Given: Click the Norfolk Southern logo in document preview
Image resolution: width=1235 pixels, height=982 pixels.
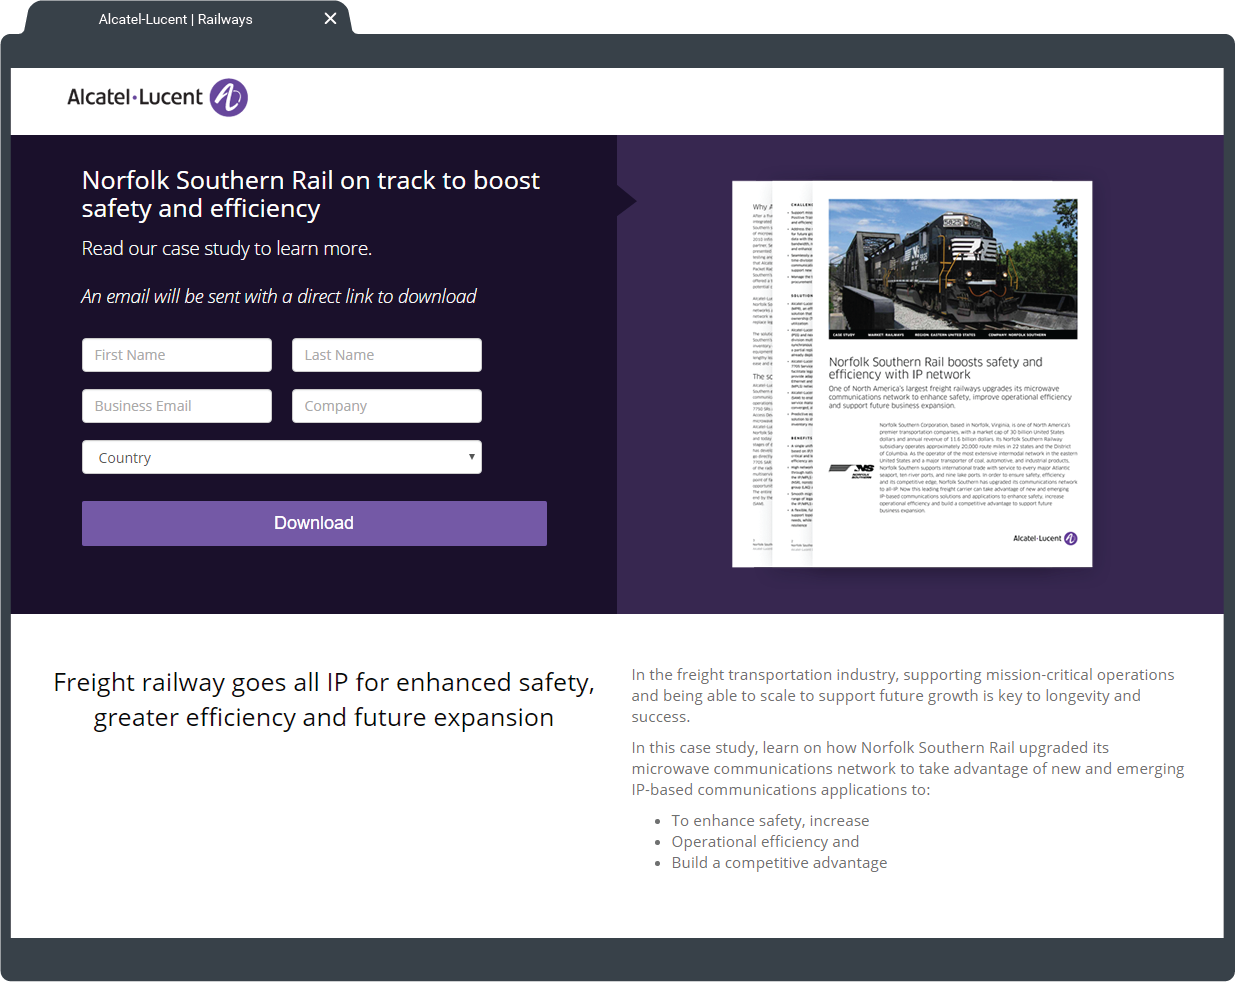Looking at the screenshot, I should [852, 470].
